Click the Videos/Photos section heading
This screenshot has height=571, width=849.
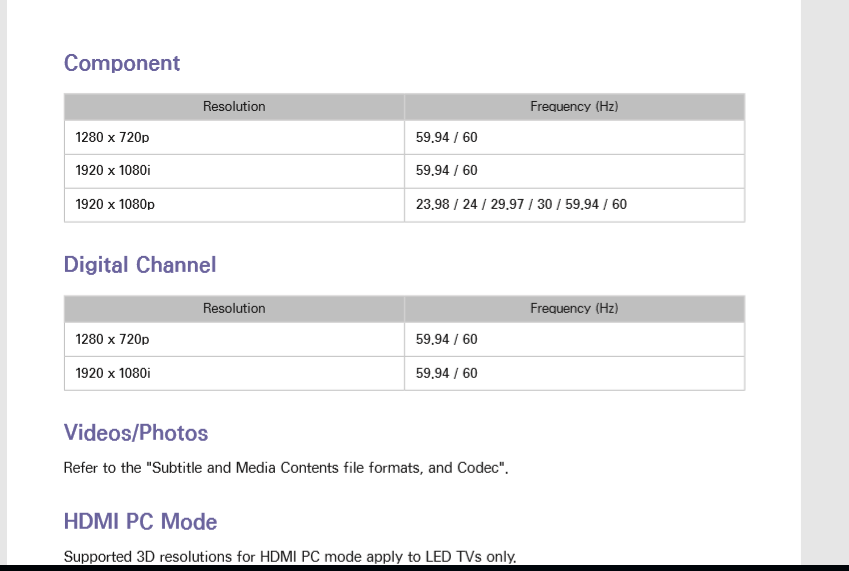click(x=136, y=433)
